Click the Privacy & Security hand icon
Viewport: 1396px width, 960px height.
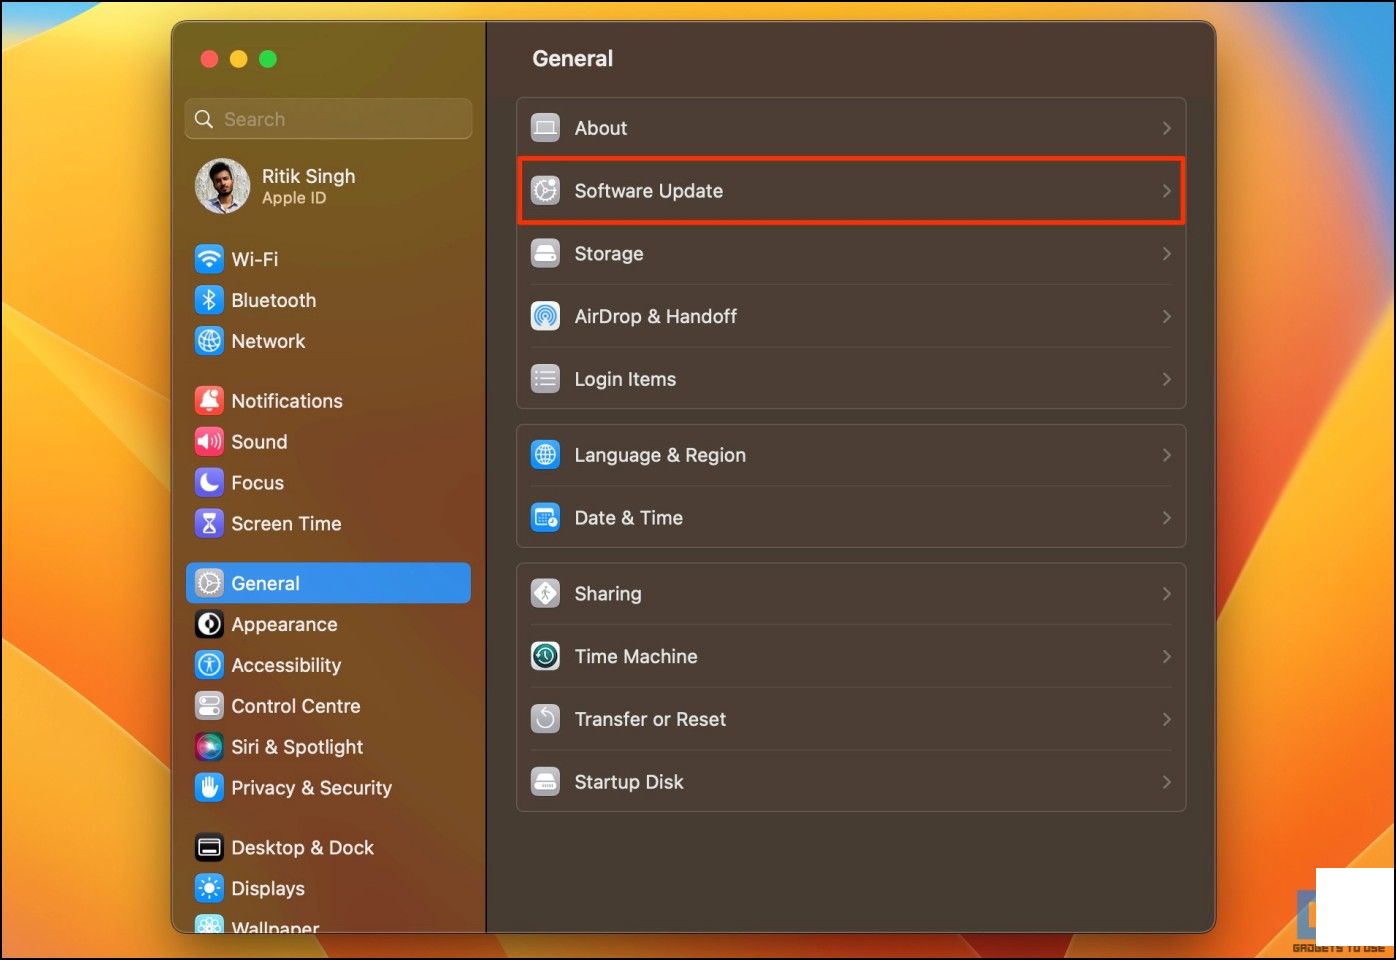tap(209, 788)
